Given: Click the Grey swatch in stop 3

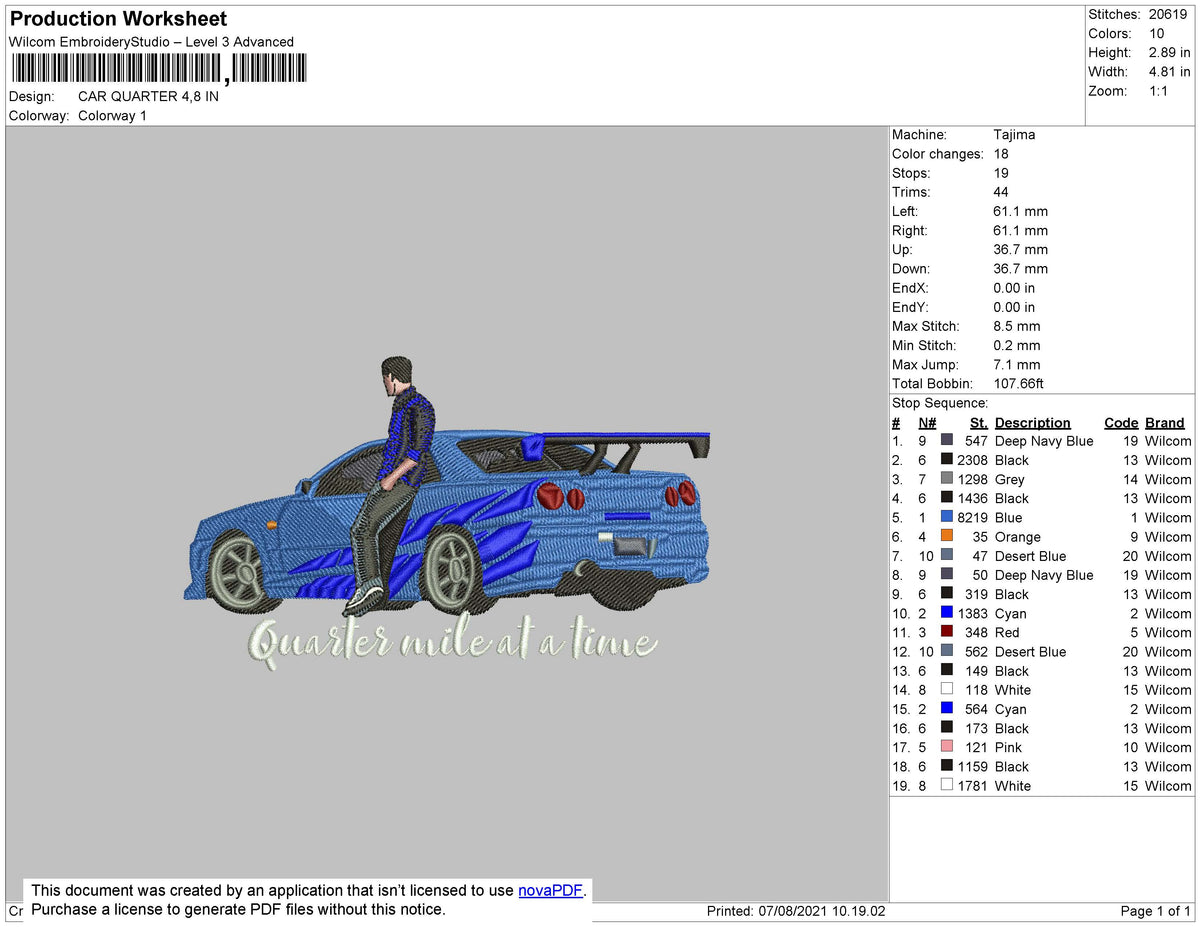Looking at the screenshot, I should [947, 479].
